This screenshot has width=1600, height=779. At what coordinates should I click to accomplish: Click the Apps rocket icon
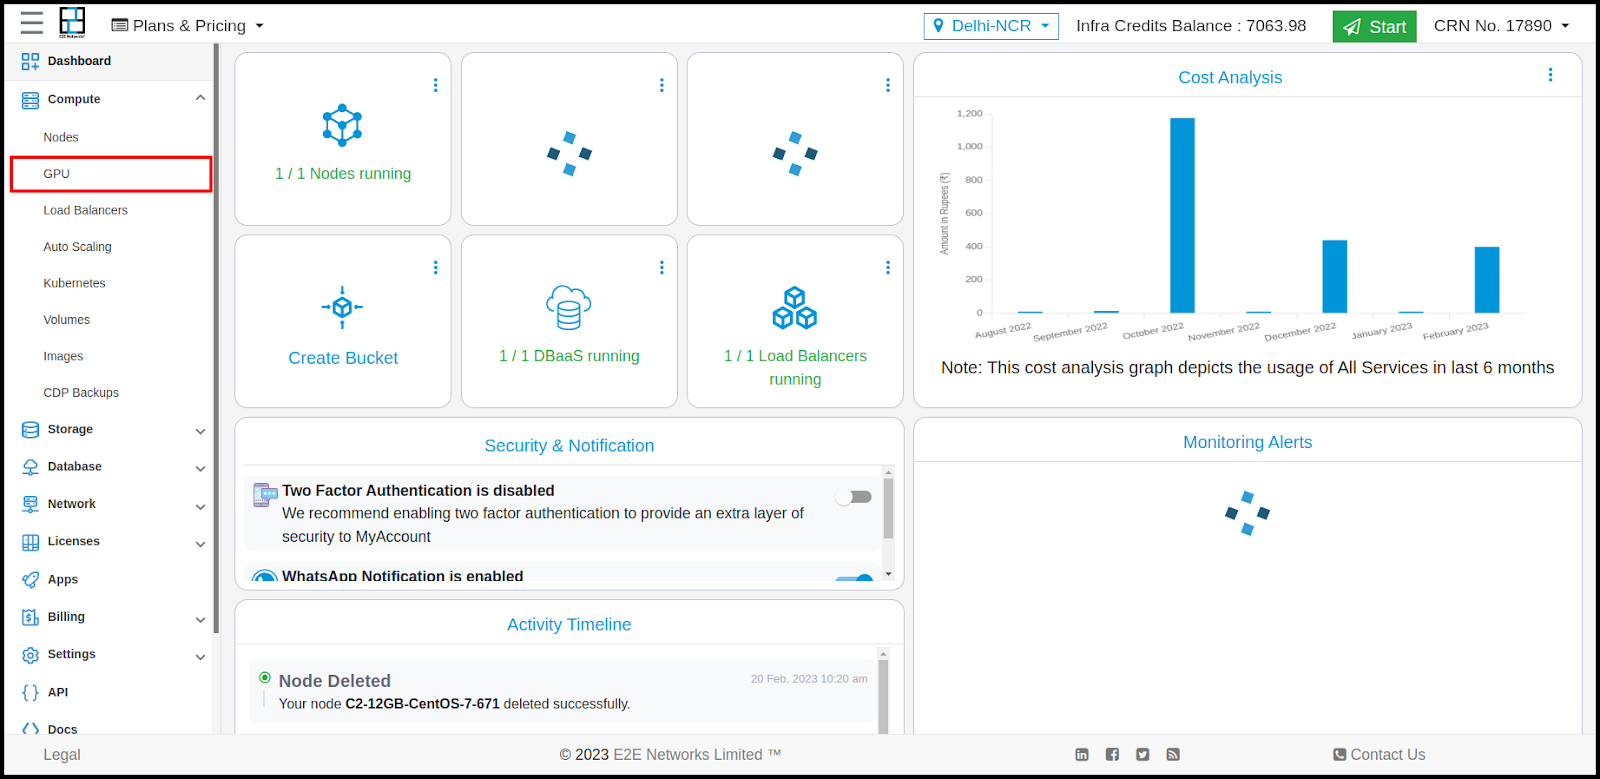[30, 579]
